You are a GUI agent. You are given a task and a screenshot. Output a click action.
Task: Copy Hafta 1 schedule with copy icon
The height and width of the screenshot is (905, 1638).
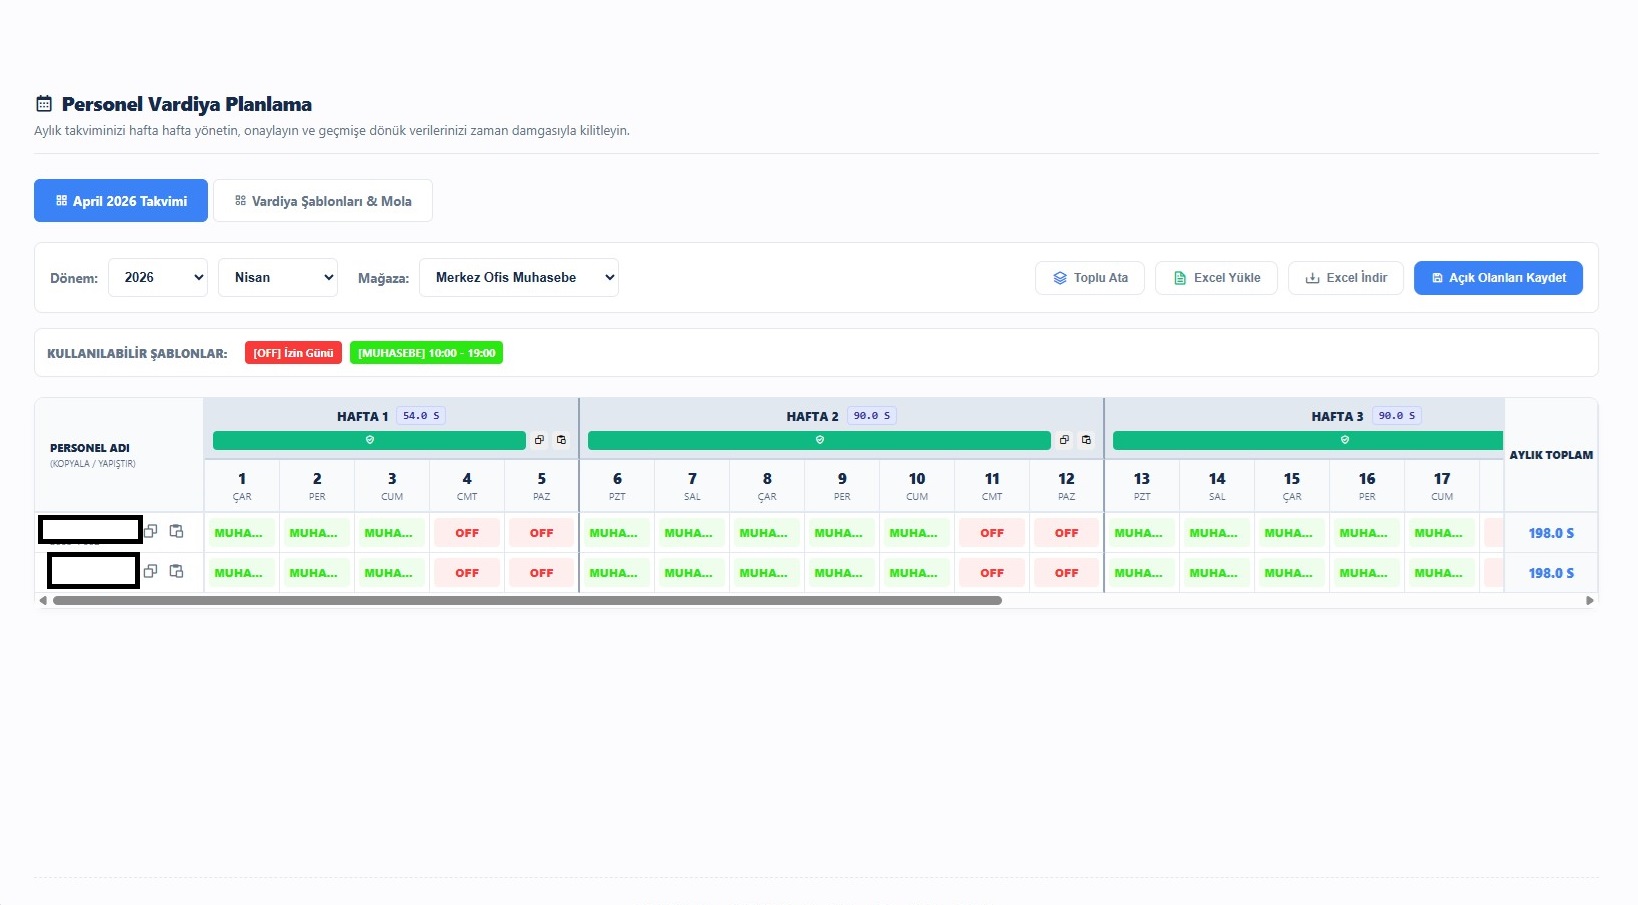(x=539, y=440)
